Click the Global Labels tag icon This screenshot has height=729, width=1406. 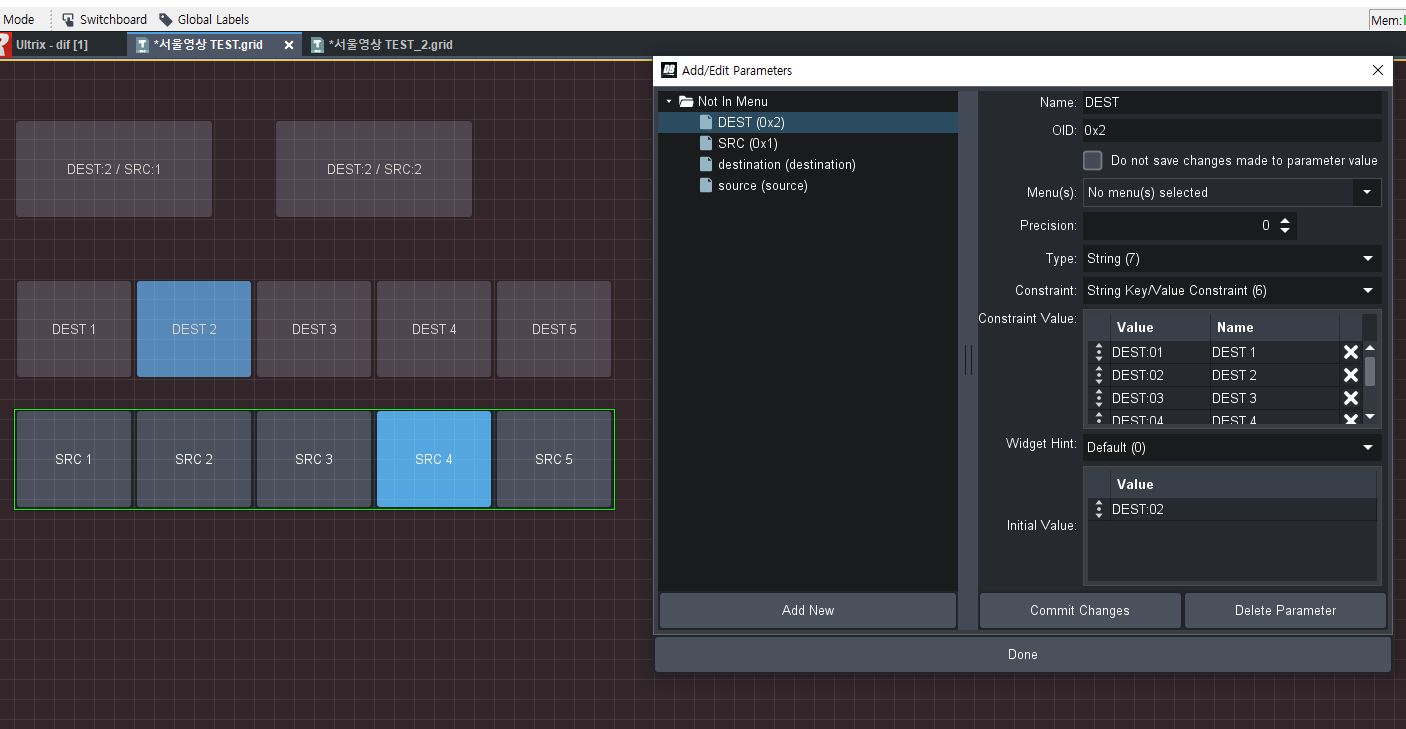coord(166,19)
